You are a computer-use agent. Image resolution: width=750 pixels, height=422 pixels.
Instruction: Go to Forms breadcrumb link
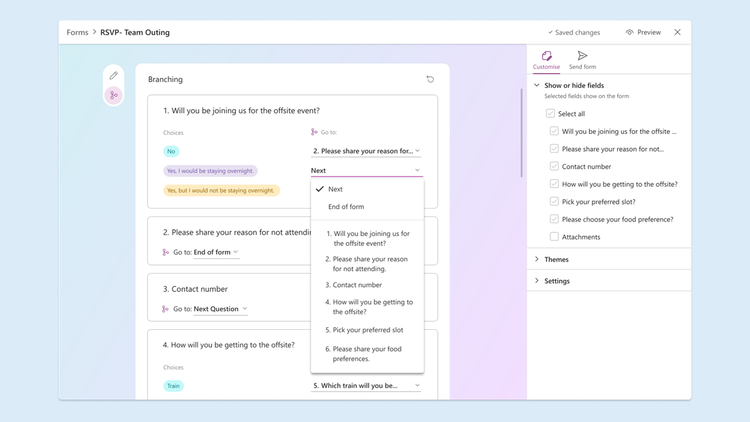[x=77, y=33]
